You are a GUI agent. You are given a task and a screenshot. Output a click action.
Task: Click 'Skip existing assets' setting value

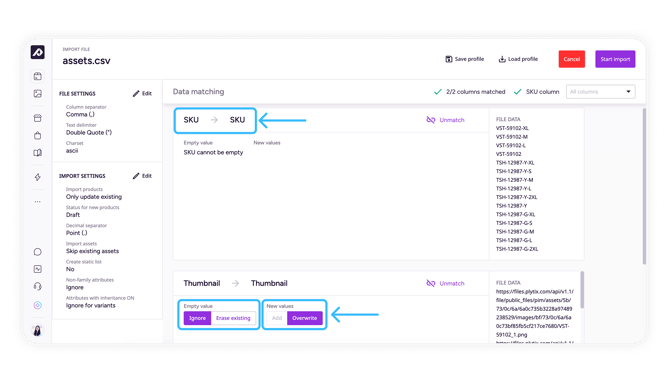point(92,251)
